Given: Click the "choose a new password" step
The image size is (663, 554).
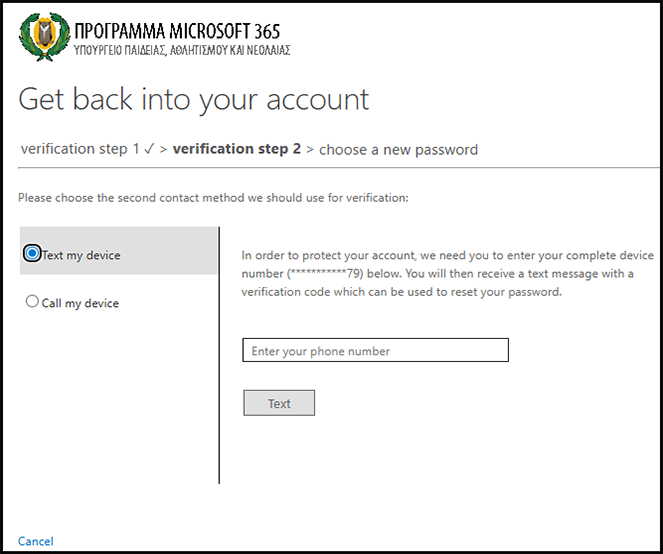Looking at the screenshot, I should click(x=398, y=150).
